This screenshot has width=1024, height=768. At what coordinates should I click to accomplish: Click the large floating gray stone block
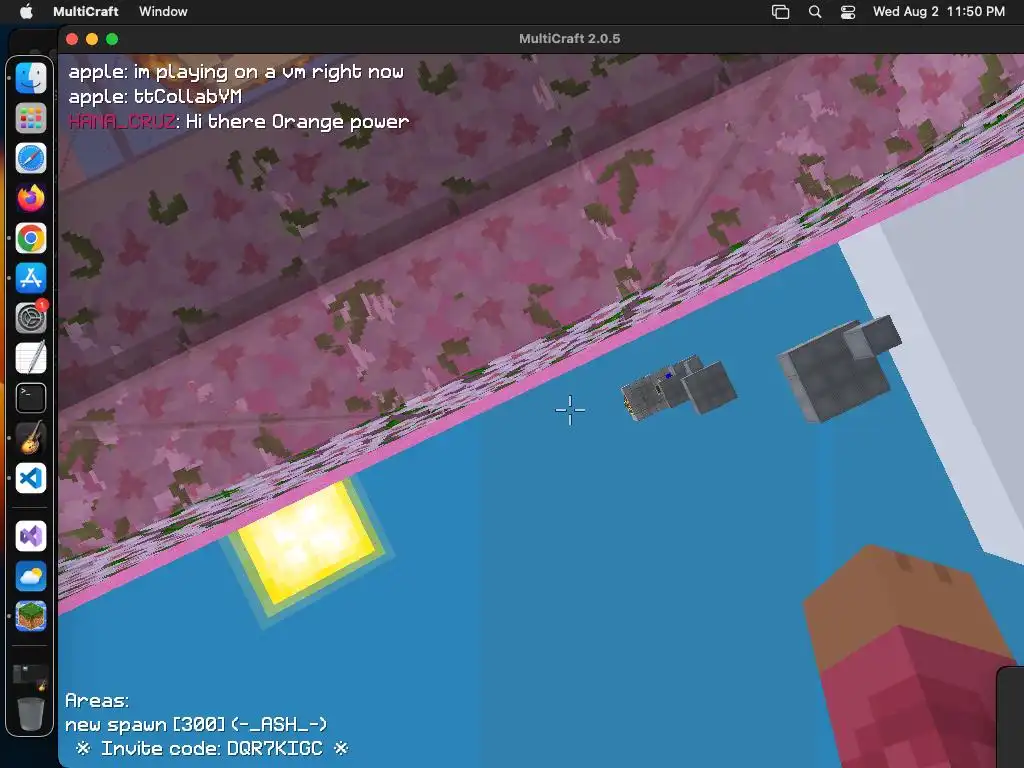pyautogui.click(x=839, y=370)
